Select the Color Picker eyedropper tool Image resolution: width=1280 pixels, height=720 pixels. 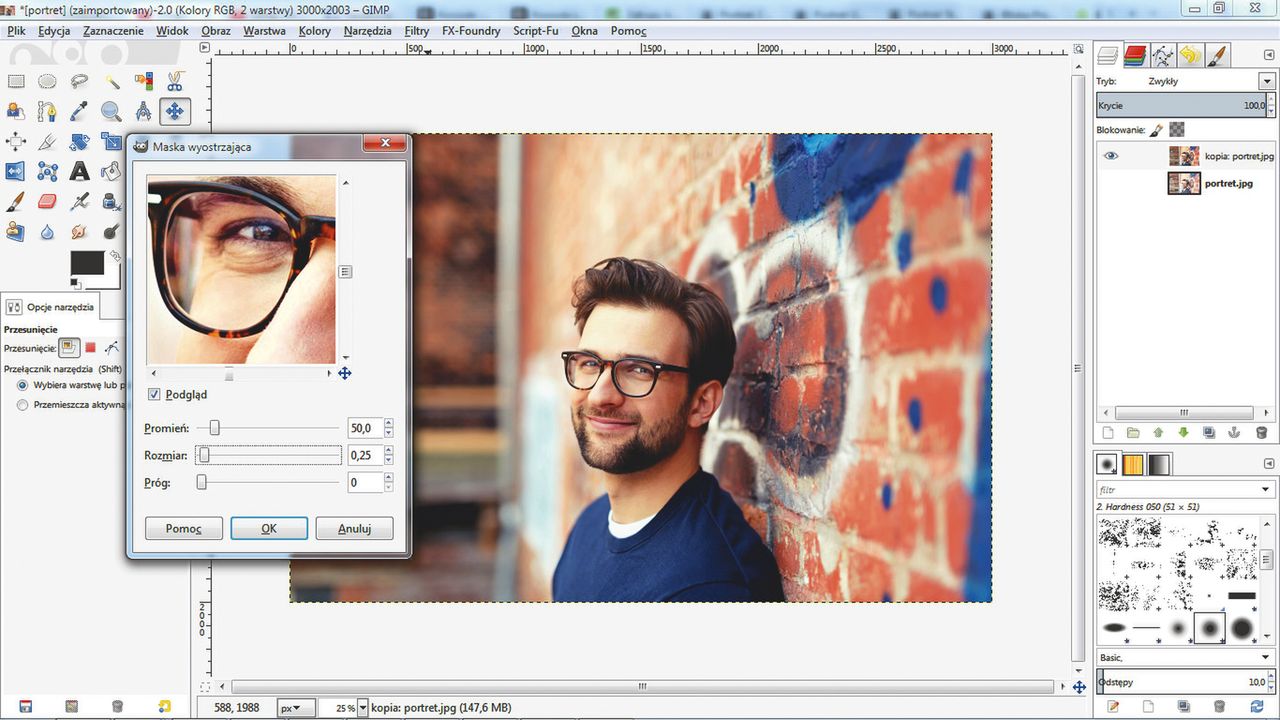click(79, 111)
